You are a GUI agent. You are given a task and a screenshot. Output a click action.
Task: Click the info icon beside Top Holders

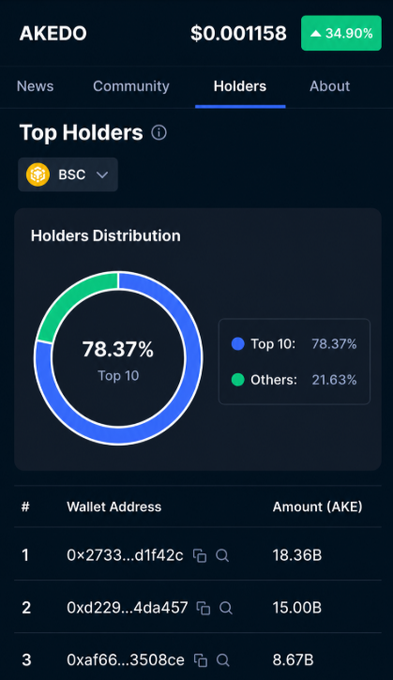click(x=159, y=133)
